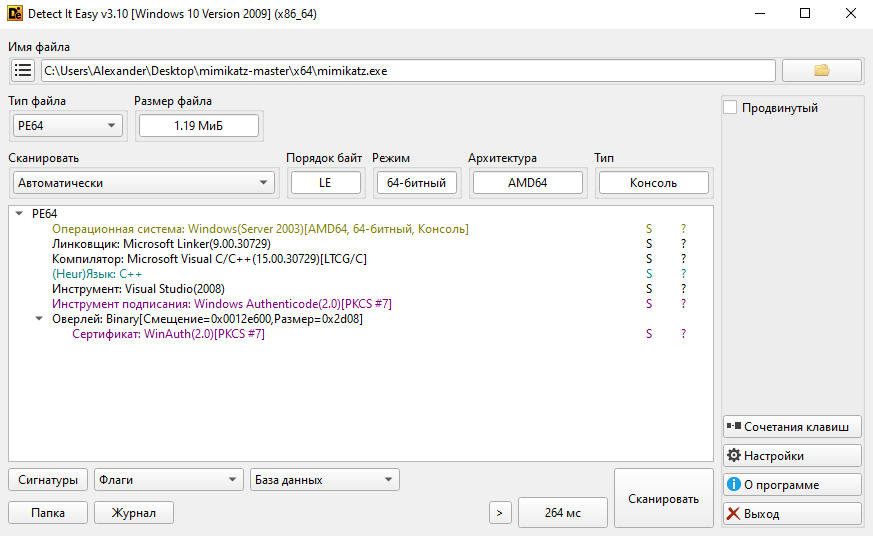Click ? link on Visual Studio(2008) row
Image resolution: width=873 pixels, height=536 pixels.
coord(683,289)
